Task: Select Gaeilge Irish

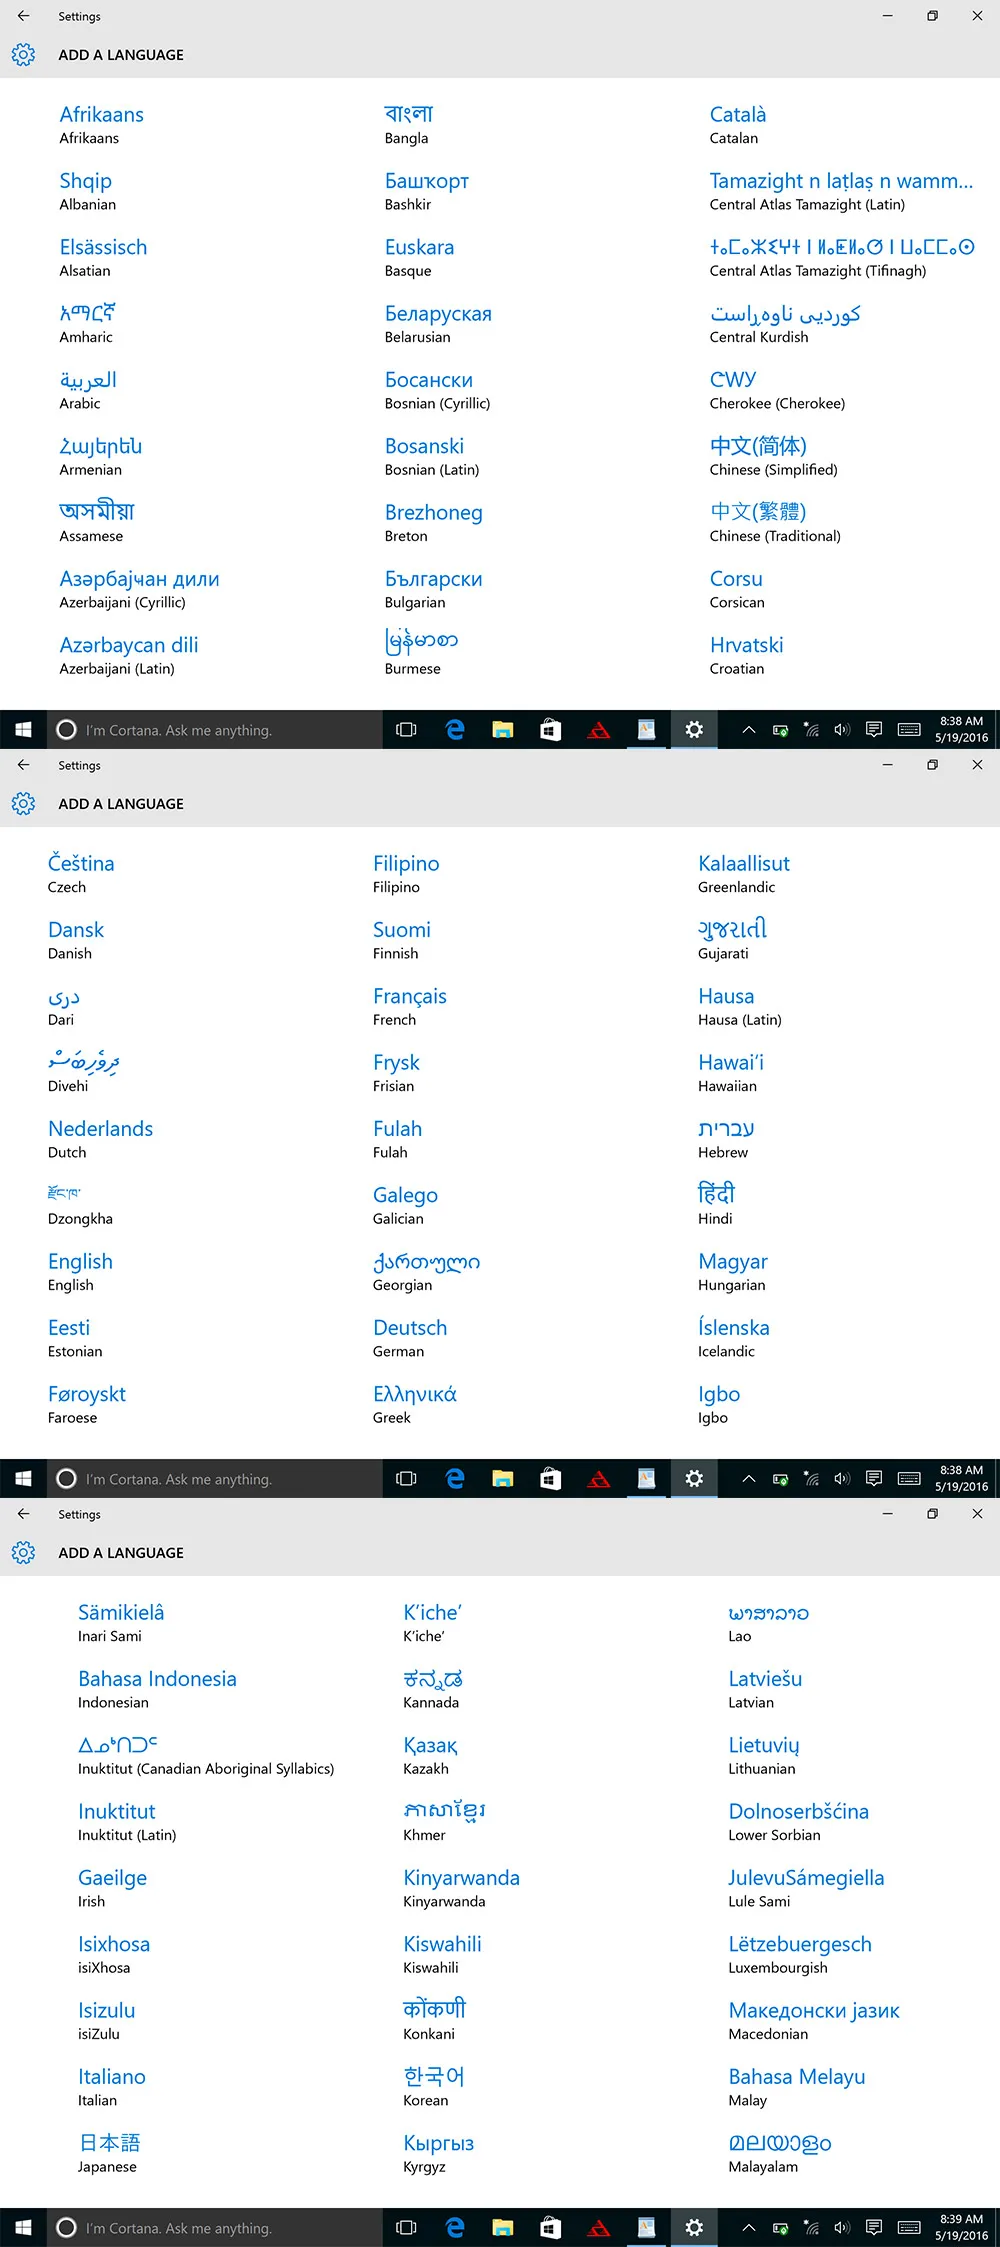Action: (x=112, y=1888)
